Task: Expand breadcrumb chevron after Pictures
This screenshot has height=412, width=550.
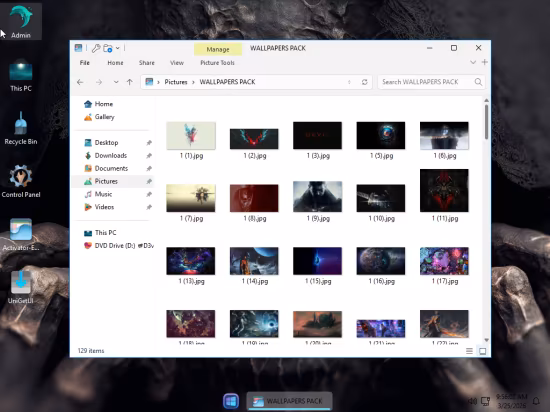Action: click(193, 82)
